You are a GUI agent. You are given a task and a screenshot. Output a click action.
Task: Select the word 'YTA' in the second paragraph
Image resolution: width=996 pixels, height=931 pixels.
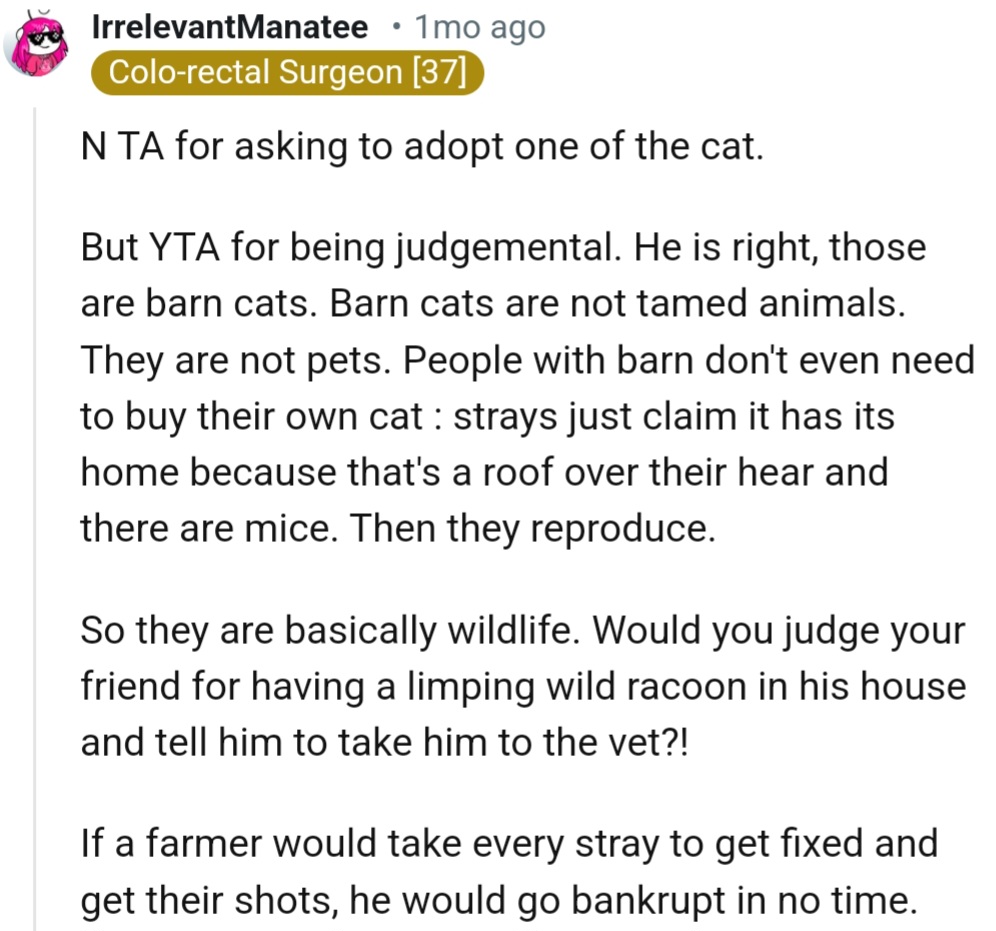tap(184, 247)
